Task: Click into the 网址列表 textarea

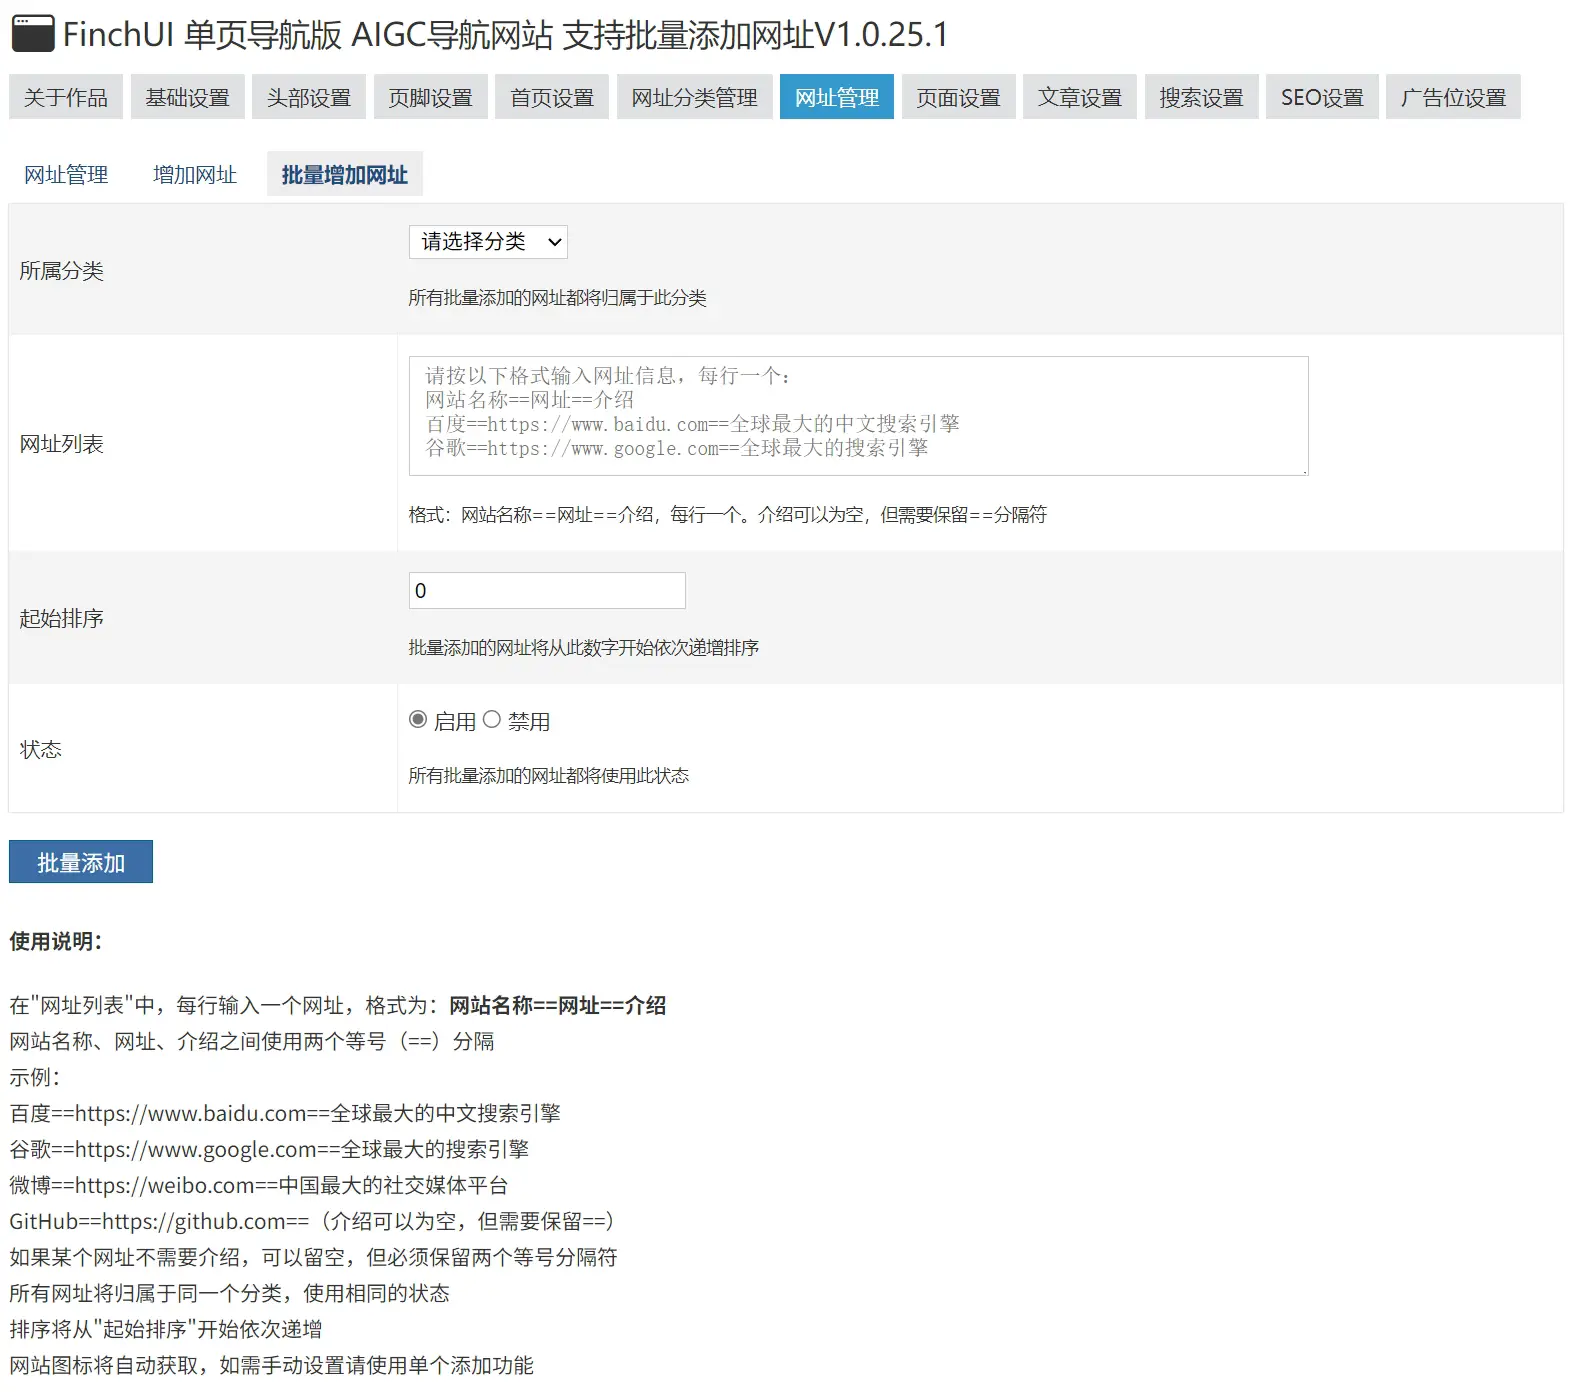Action: (x=858, y=416)
